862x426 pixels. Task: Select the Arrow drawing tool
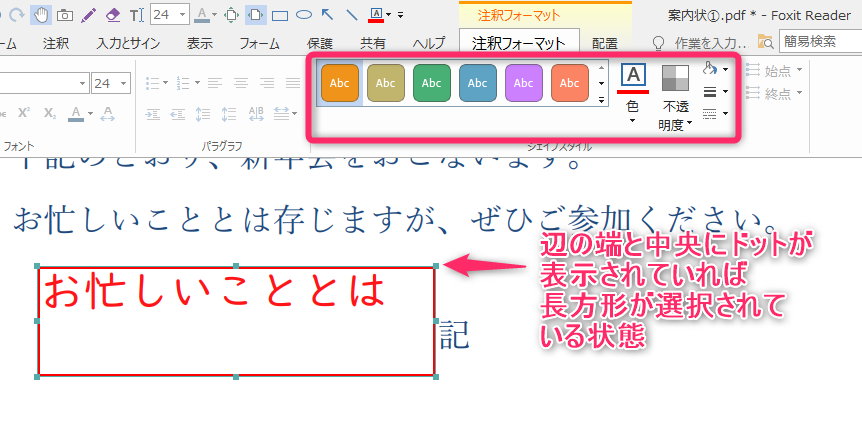coord(328,15)
